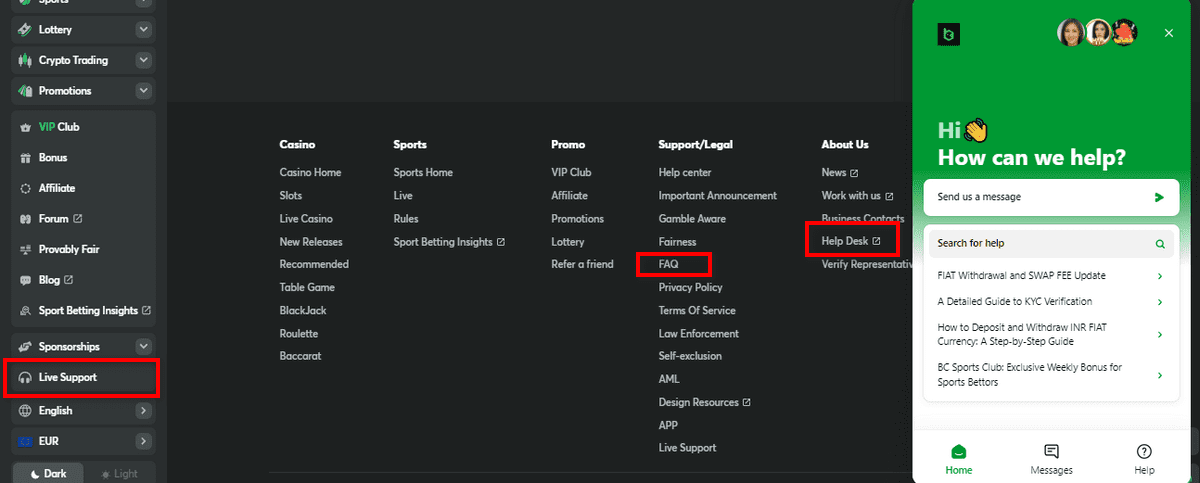Switch to Light theme mode
Viewport: 1200px width, 483px height.
119,474
